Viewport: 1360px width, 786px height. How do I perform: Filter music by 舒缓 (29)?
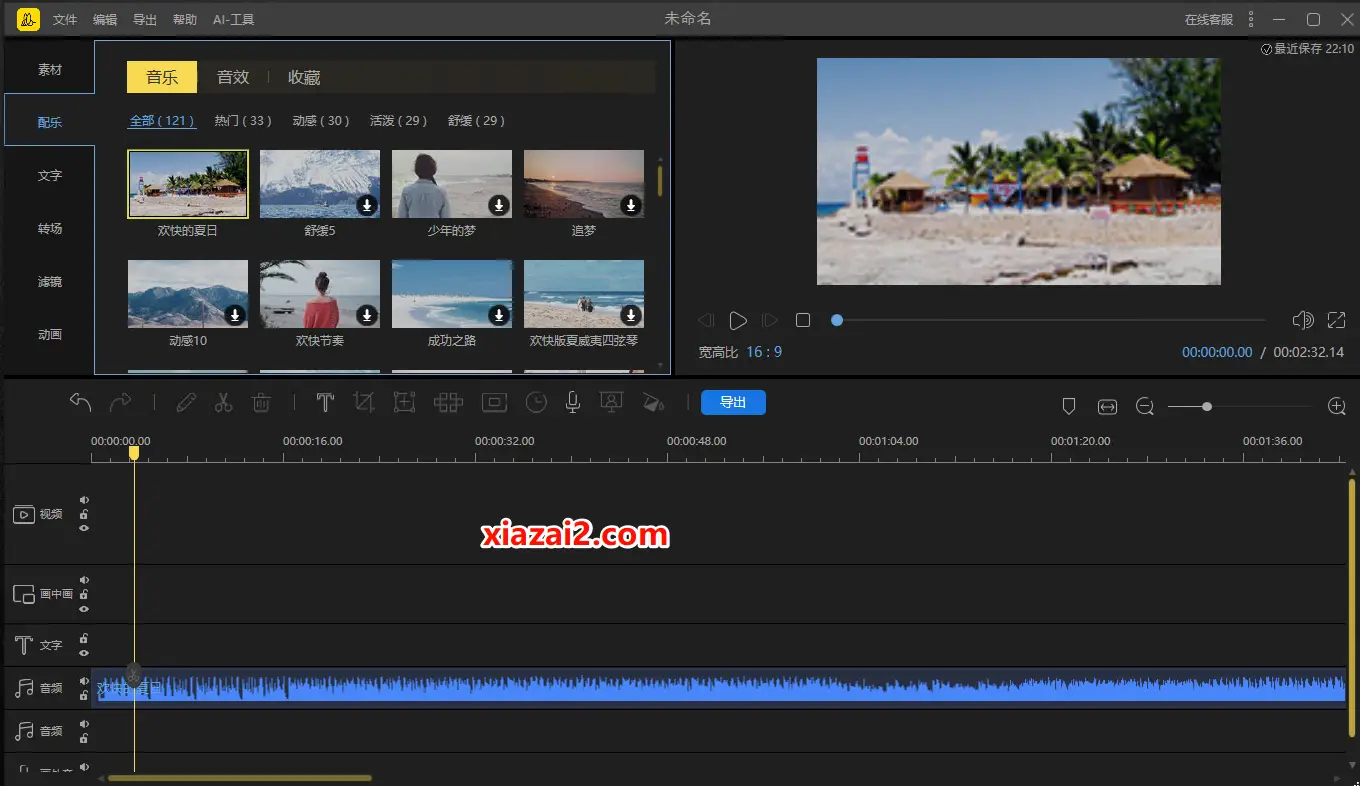tap(477, 120)
